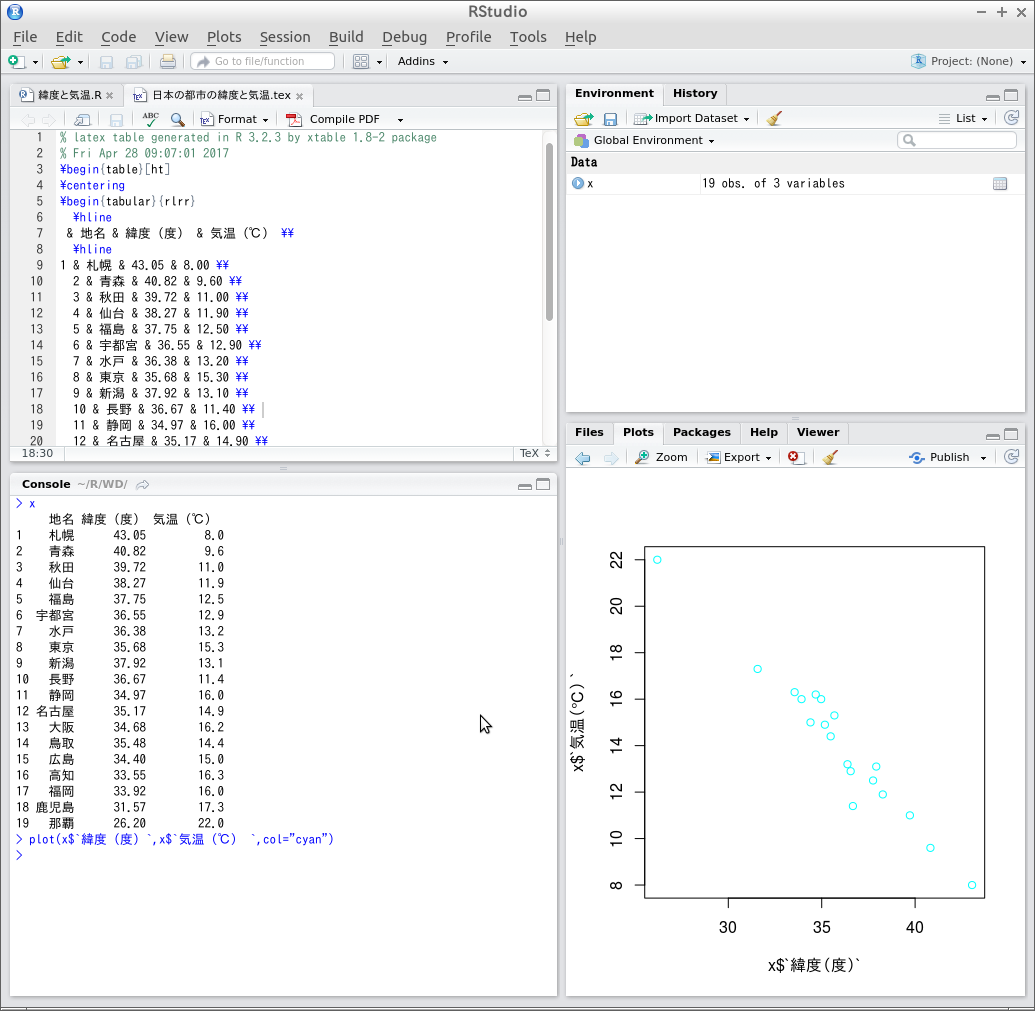Screen dimensions: 1035x1011
Task: Click the Compile PDF button
Action: click(333, 119)
